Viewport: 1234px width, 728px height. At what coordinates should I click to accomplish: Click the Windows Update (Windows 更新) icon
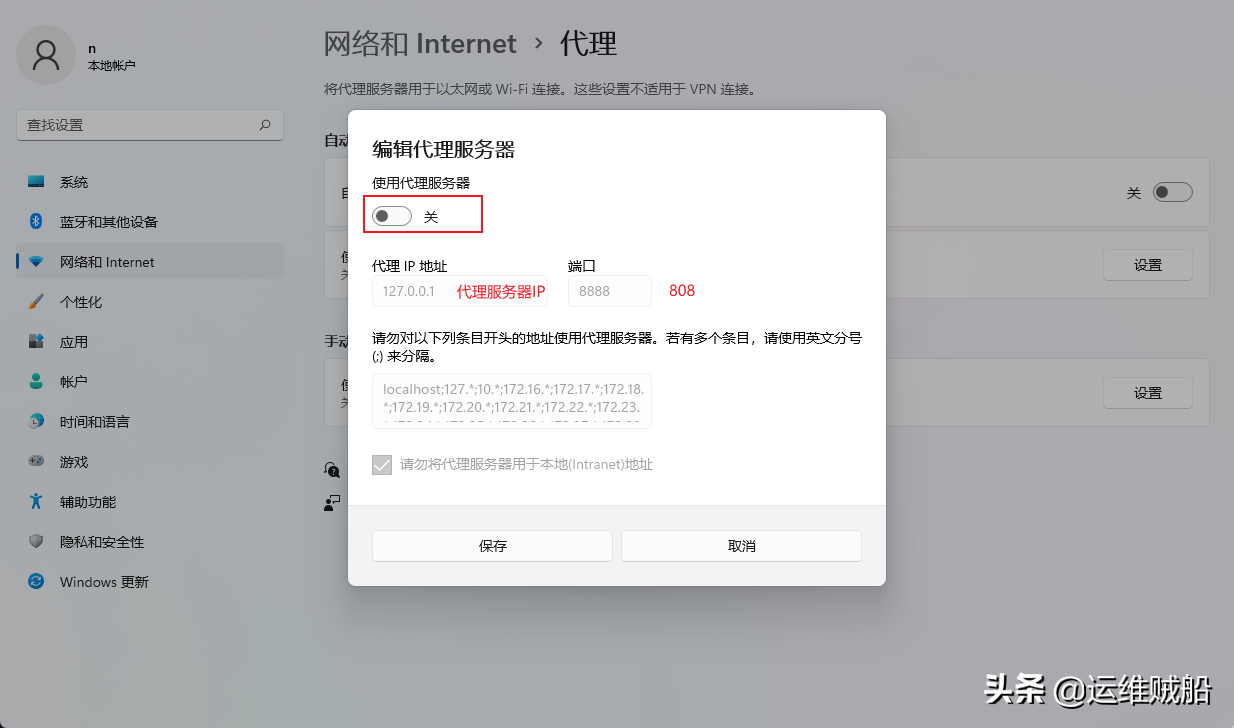[37, 582]
